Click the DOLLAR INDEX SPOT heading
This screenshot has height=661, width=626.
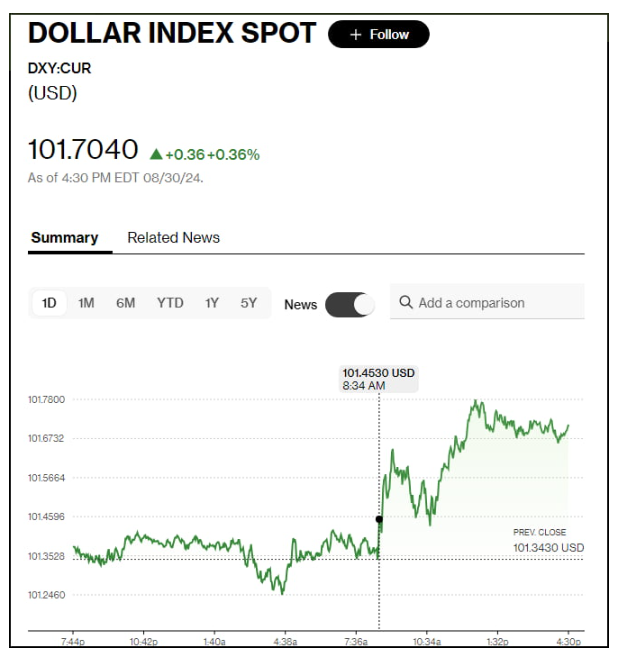click(171, 34)
